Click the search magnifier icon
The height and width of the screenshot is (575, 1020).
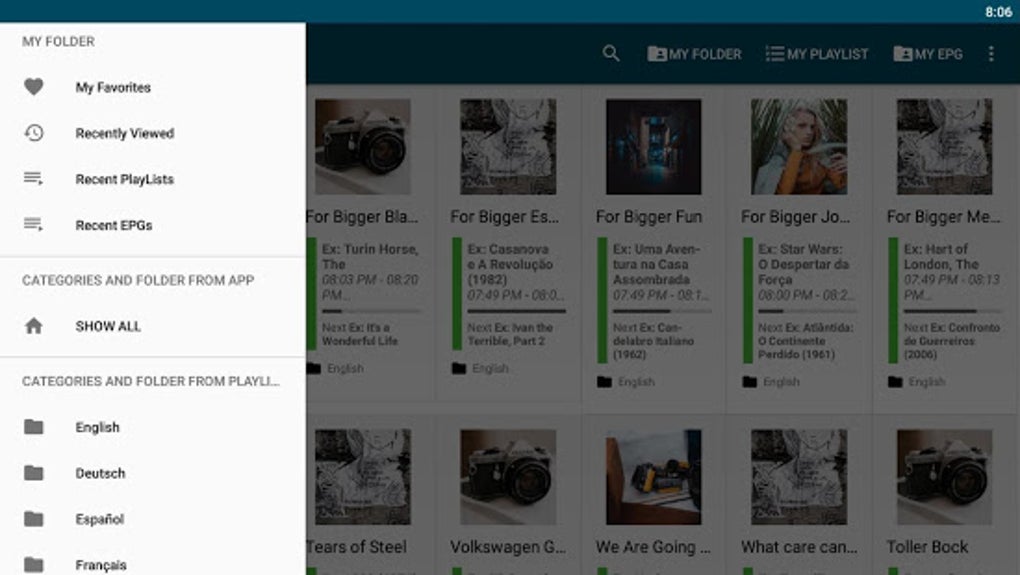(x=611, y=53)
